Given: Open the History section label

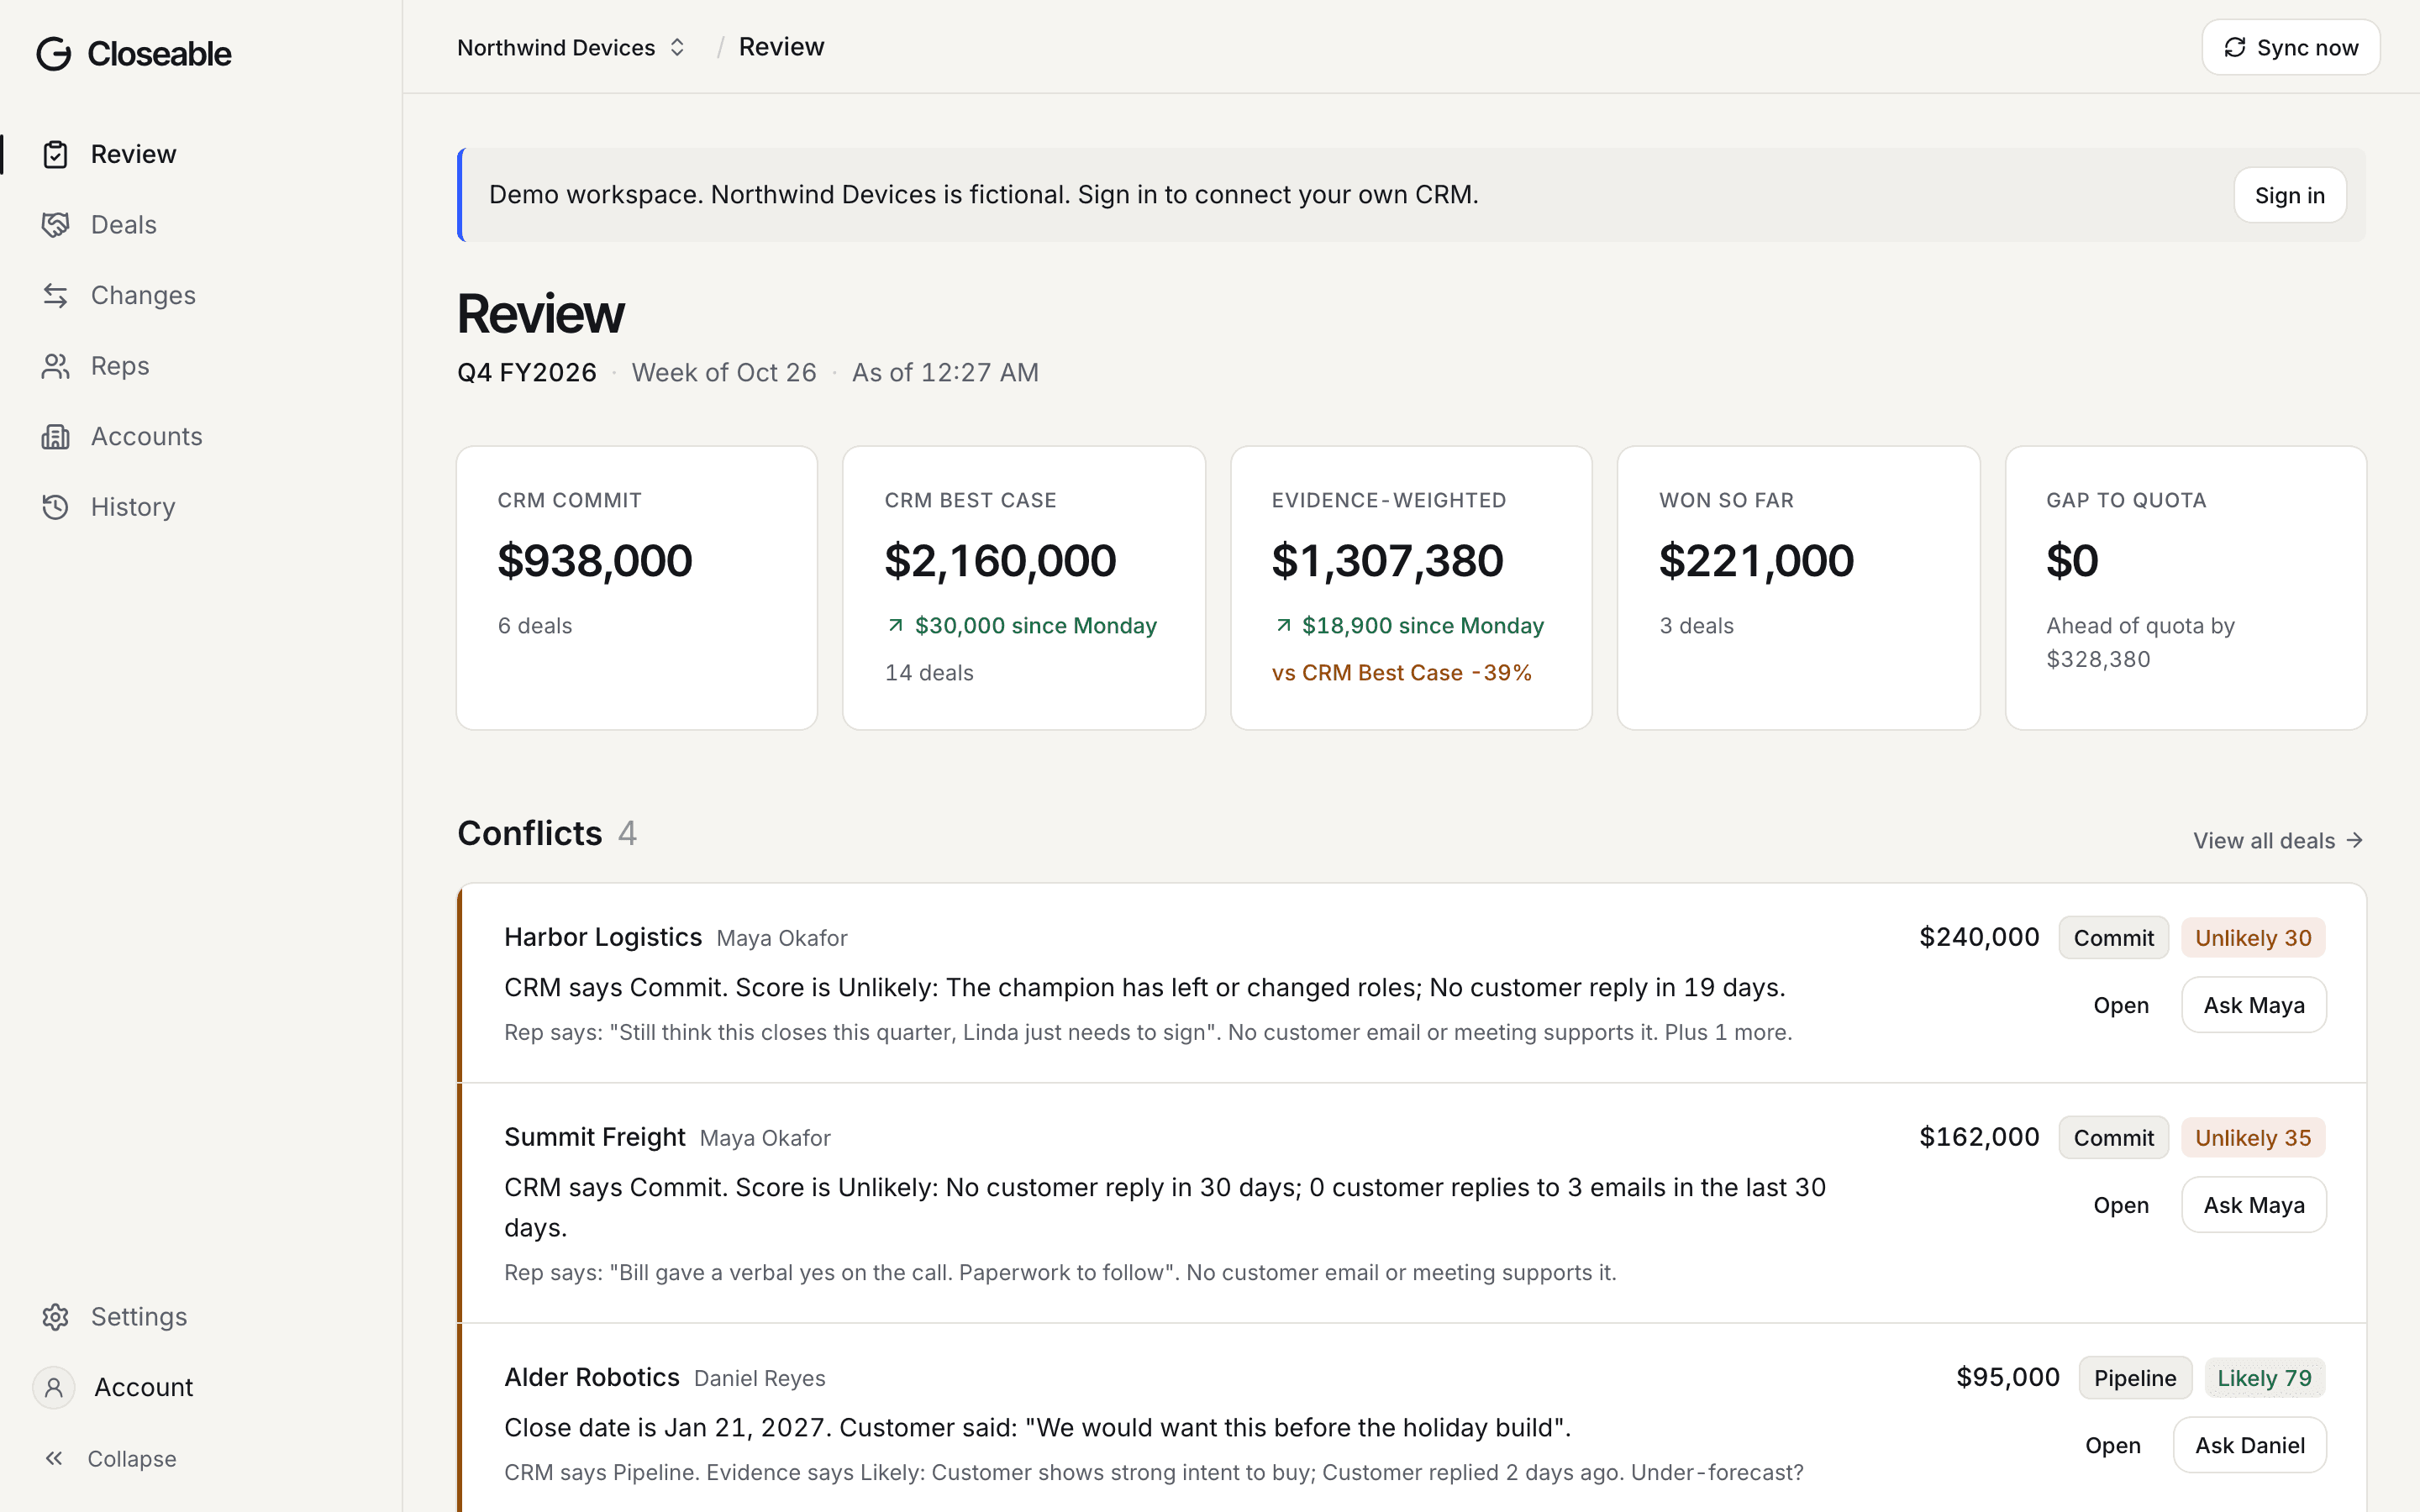Looking at the screenshot, I should pos(133,507).
